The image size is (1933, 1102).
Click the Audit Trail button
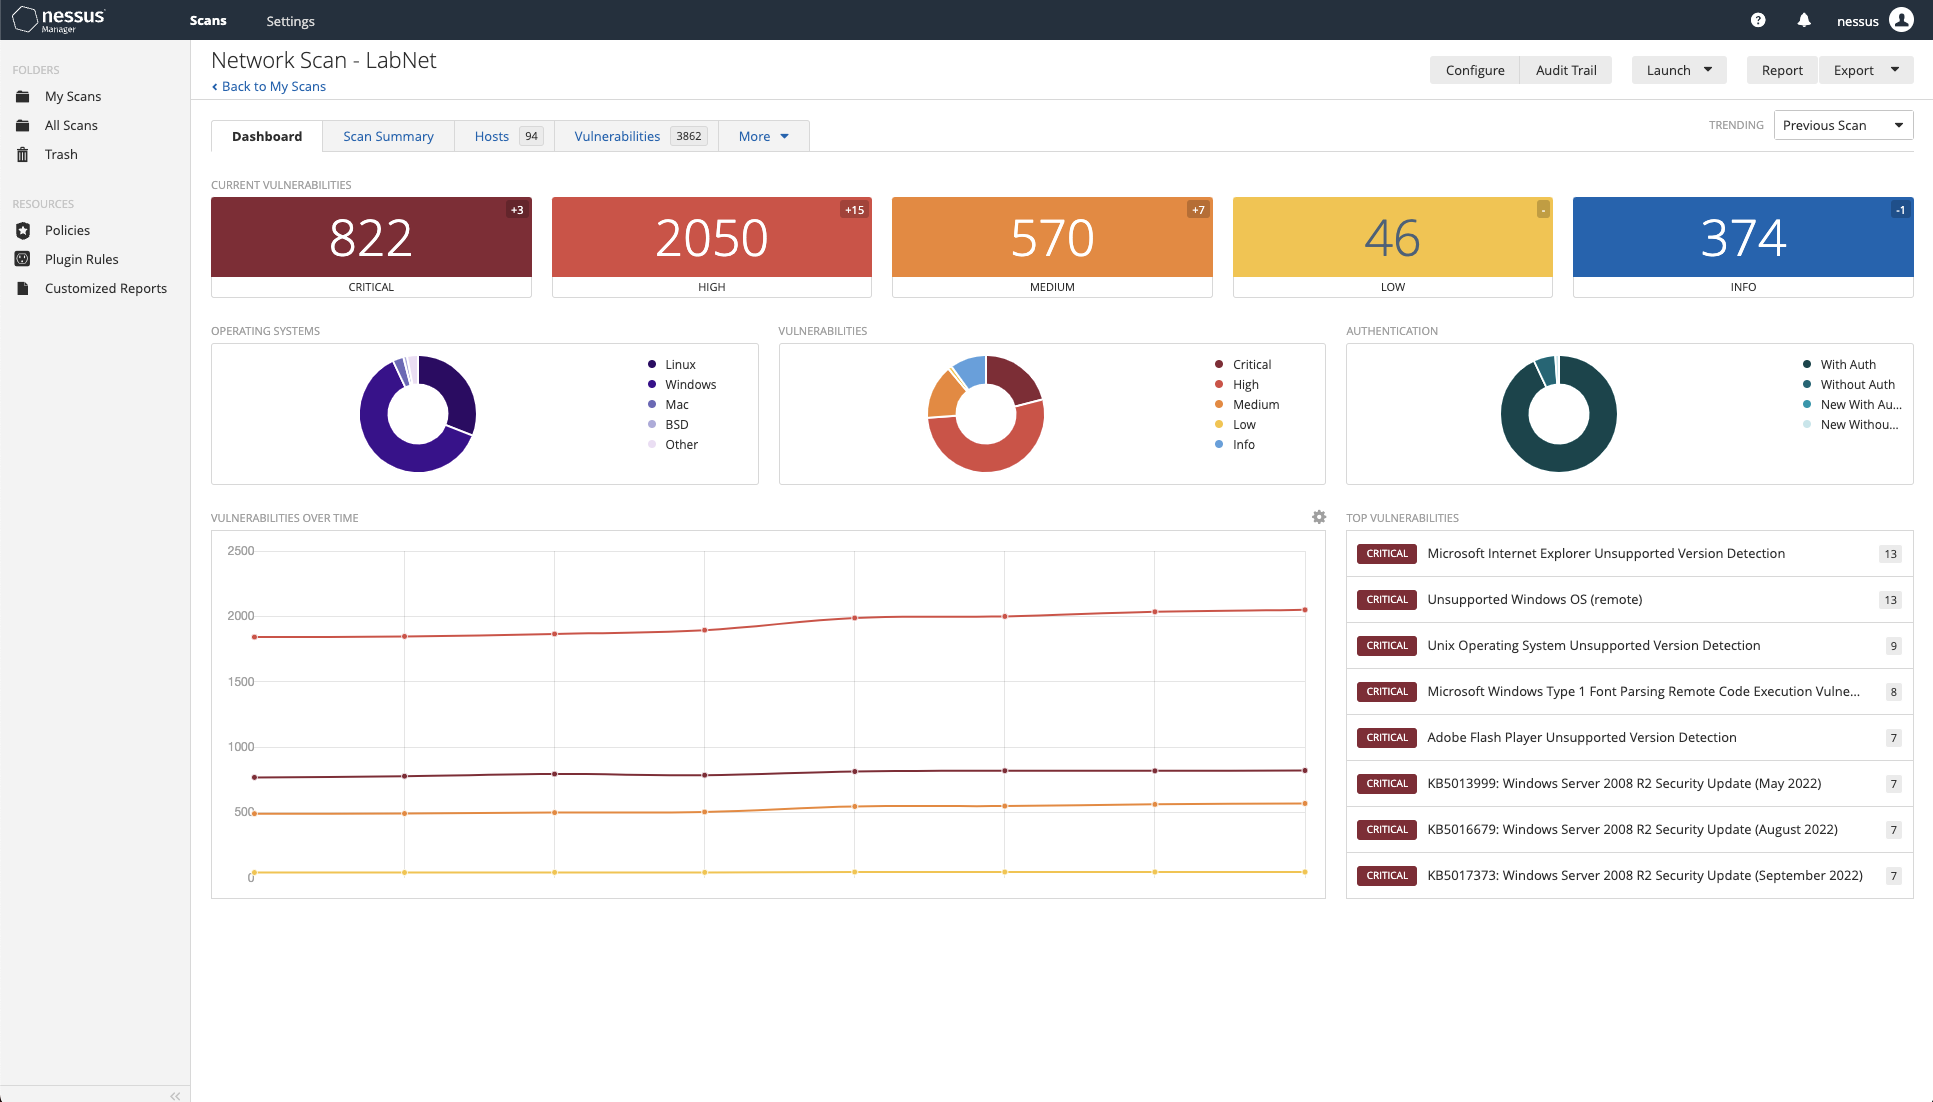click(x=1566, y=70)
